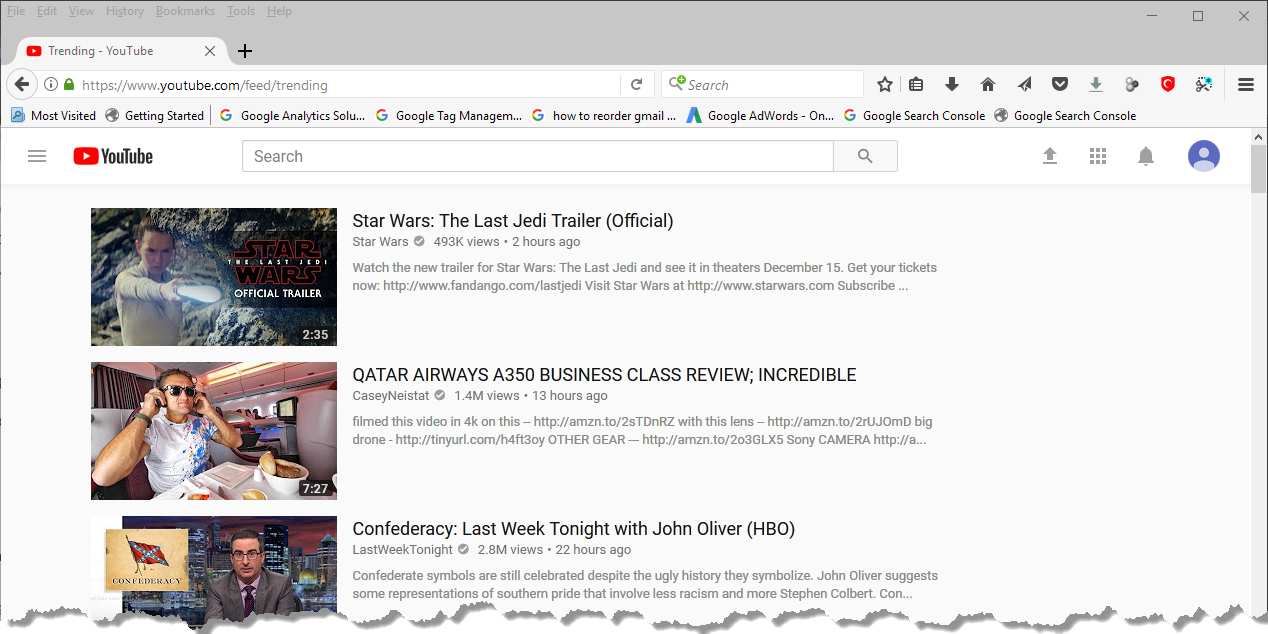Click the YouTube upload video icon
This screenshot has height=634, width=1268.
(x=1050, y=156)
